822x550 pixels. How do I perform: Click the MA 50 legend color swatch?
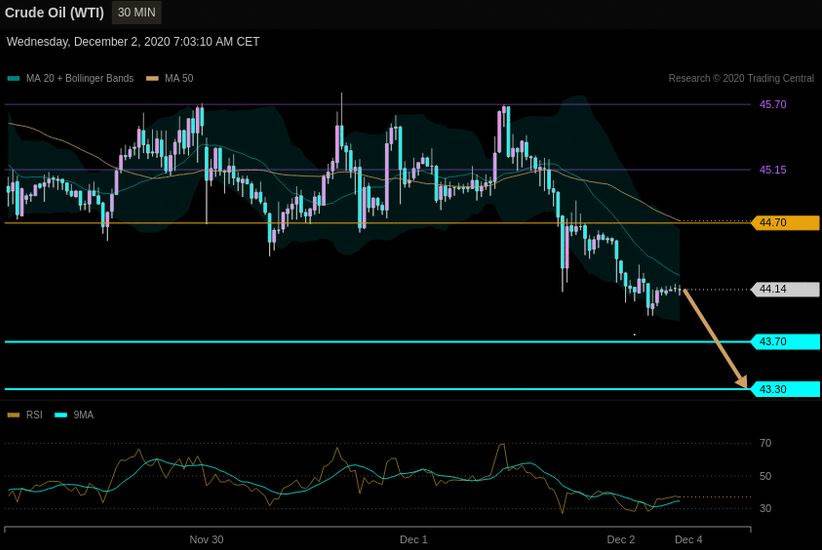point(152,79)
